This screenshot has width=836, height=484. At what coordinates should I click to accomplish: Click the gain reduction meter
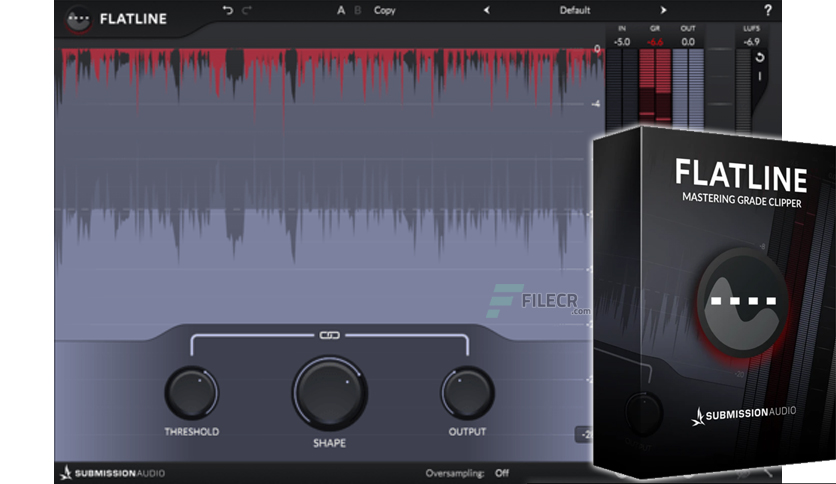(655, 88)
